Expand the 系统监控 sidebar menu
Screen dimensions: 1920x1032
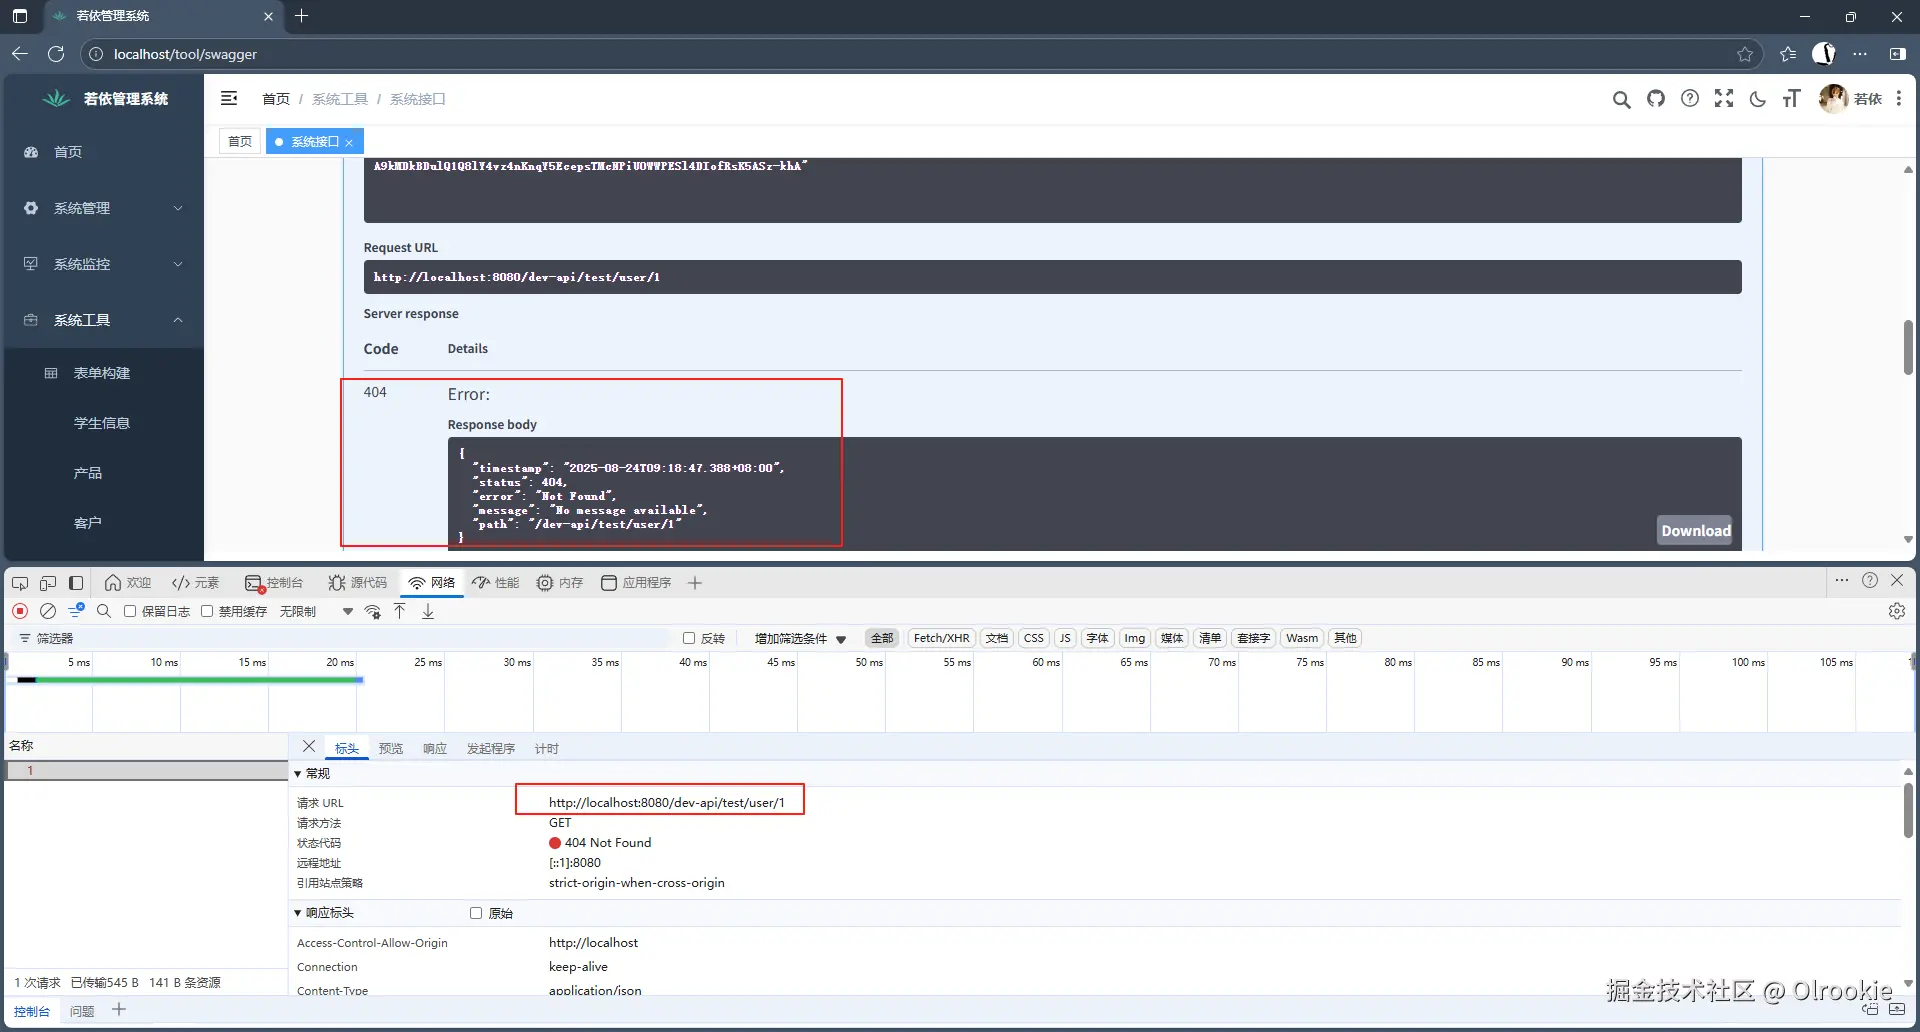(104, 264)
